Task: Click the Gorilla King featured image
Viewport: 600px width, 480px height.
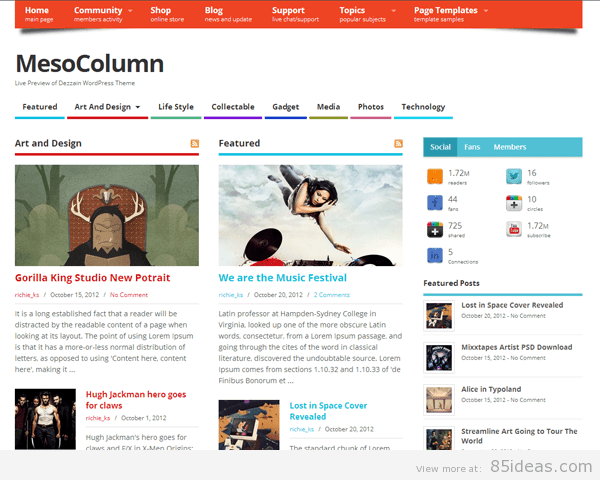Action: (107, 215)
